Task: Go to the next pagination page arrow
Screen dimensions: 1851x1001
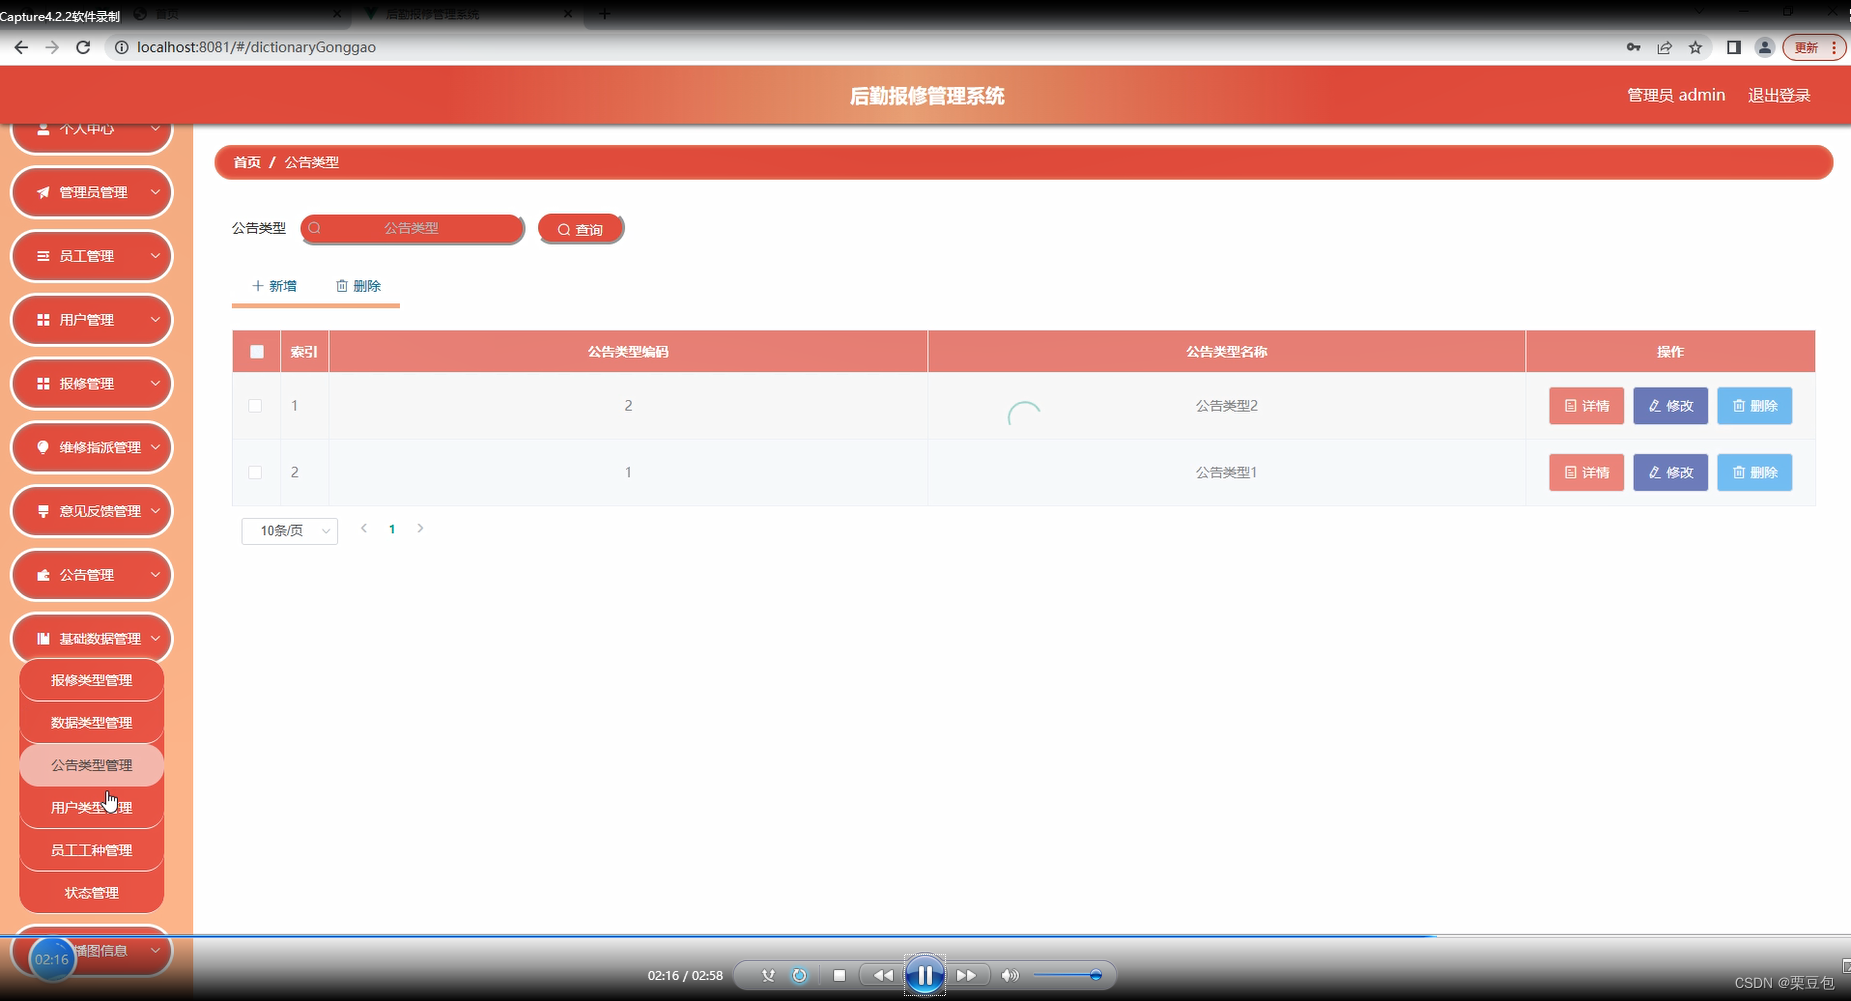Action: 420,529
